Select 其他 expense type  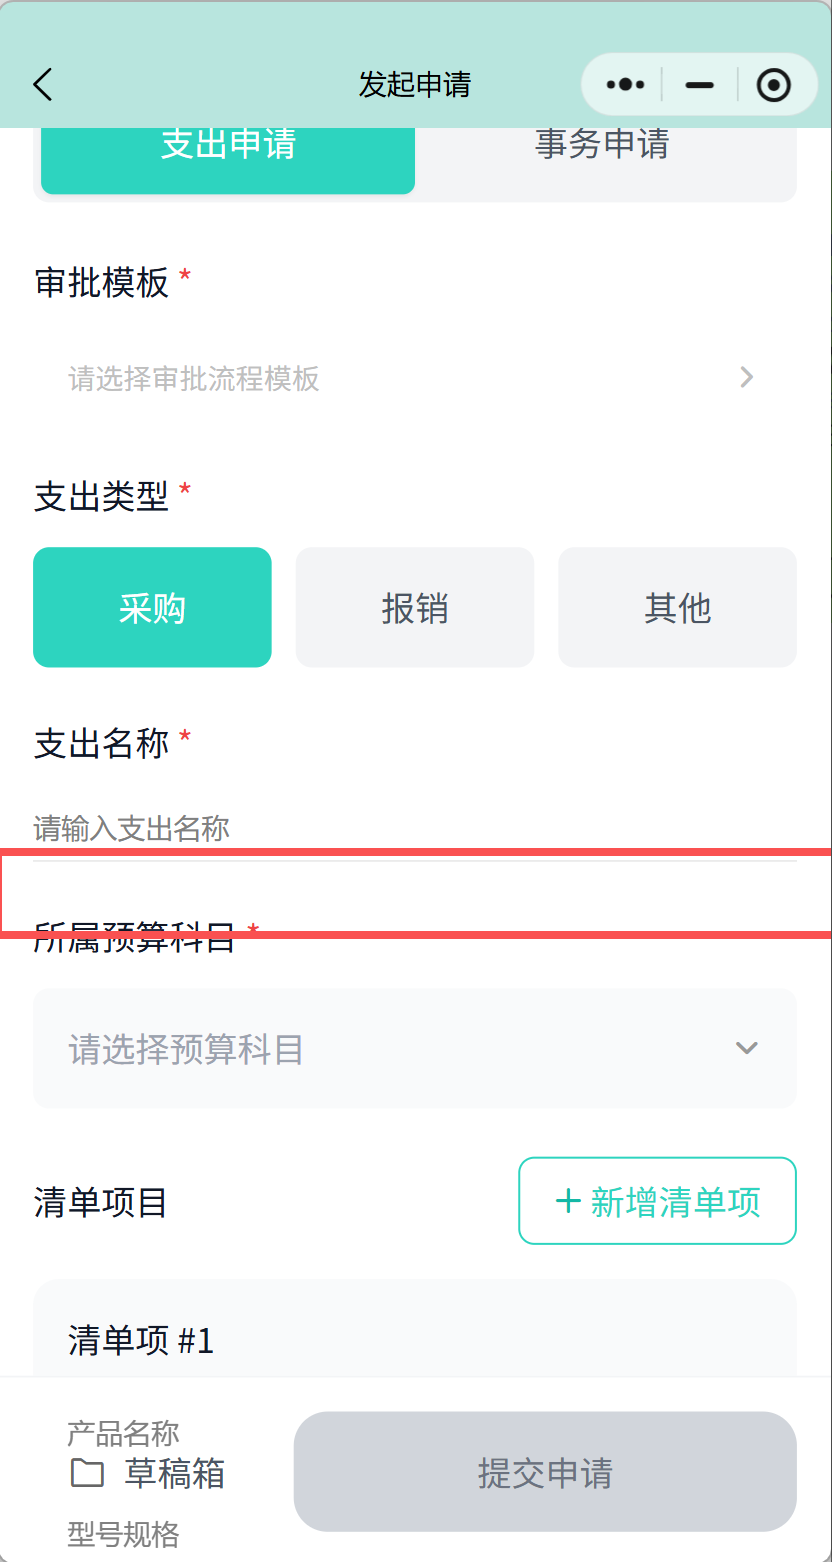pos(677,607)
